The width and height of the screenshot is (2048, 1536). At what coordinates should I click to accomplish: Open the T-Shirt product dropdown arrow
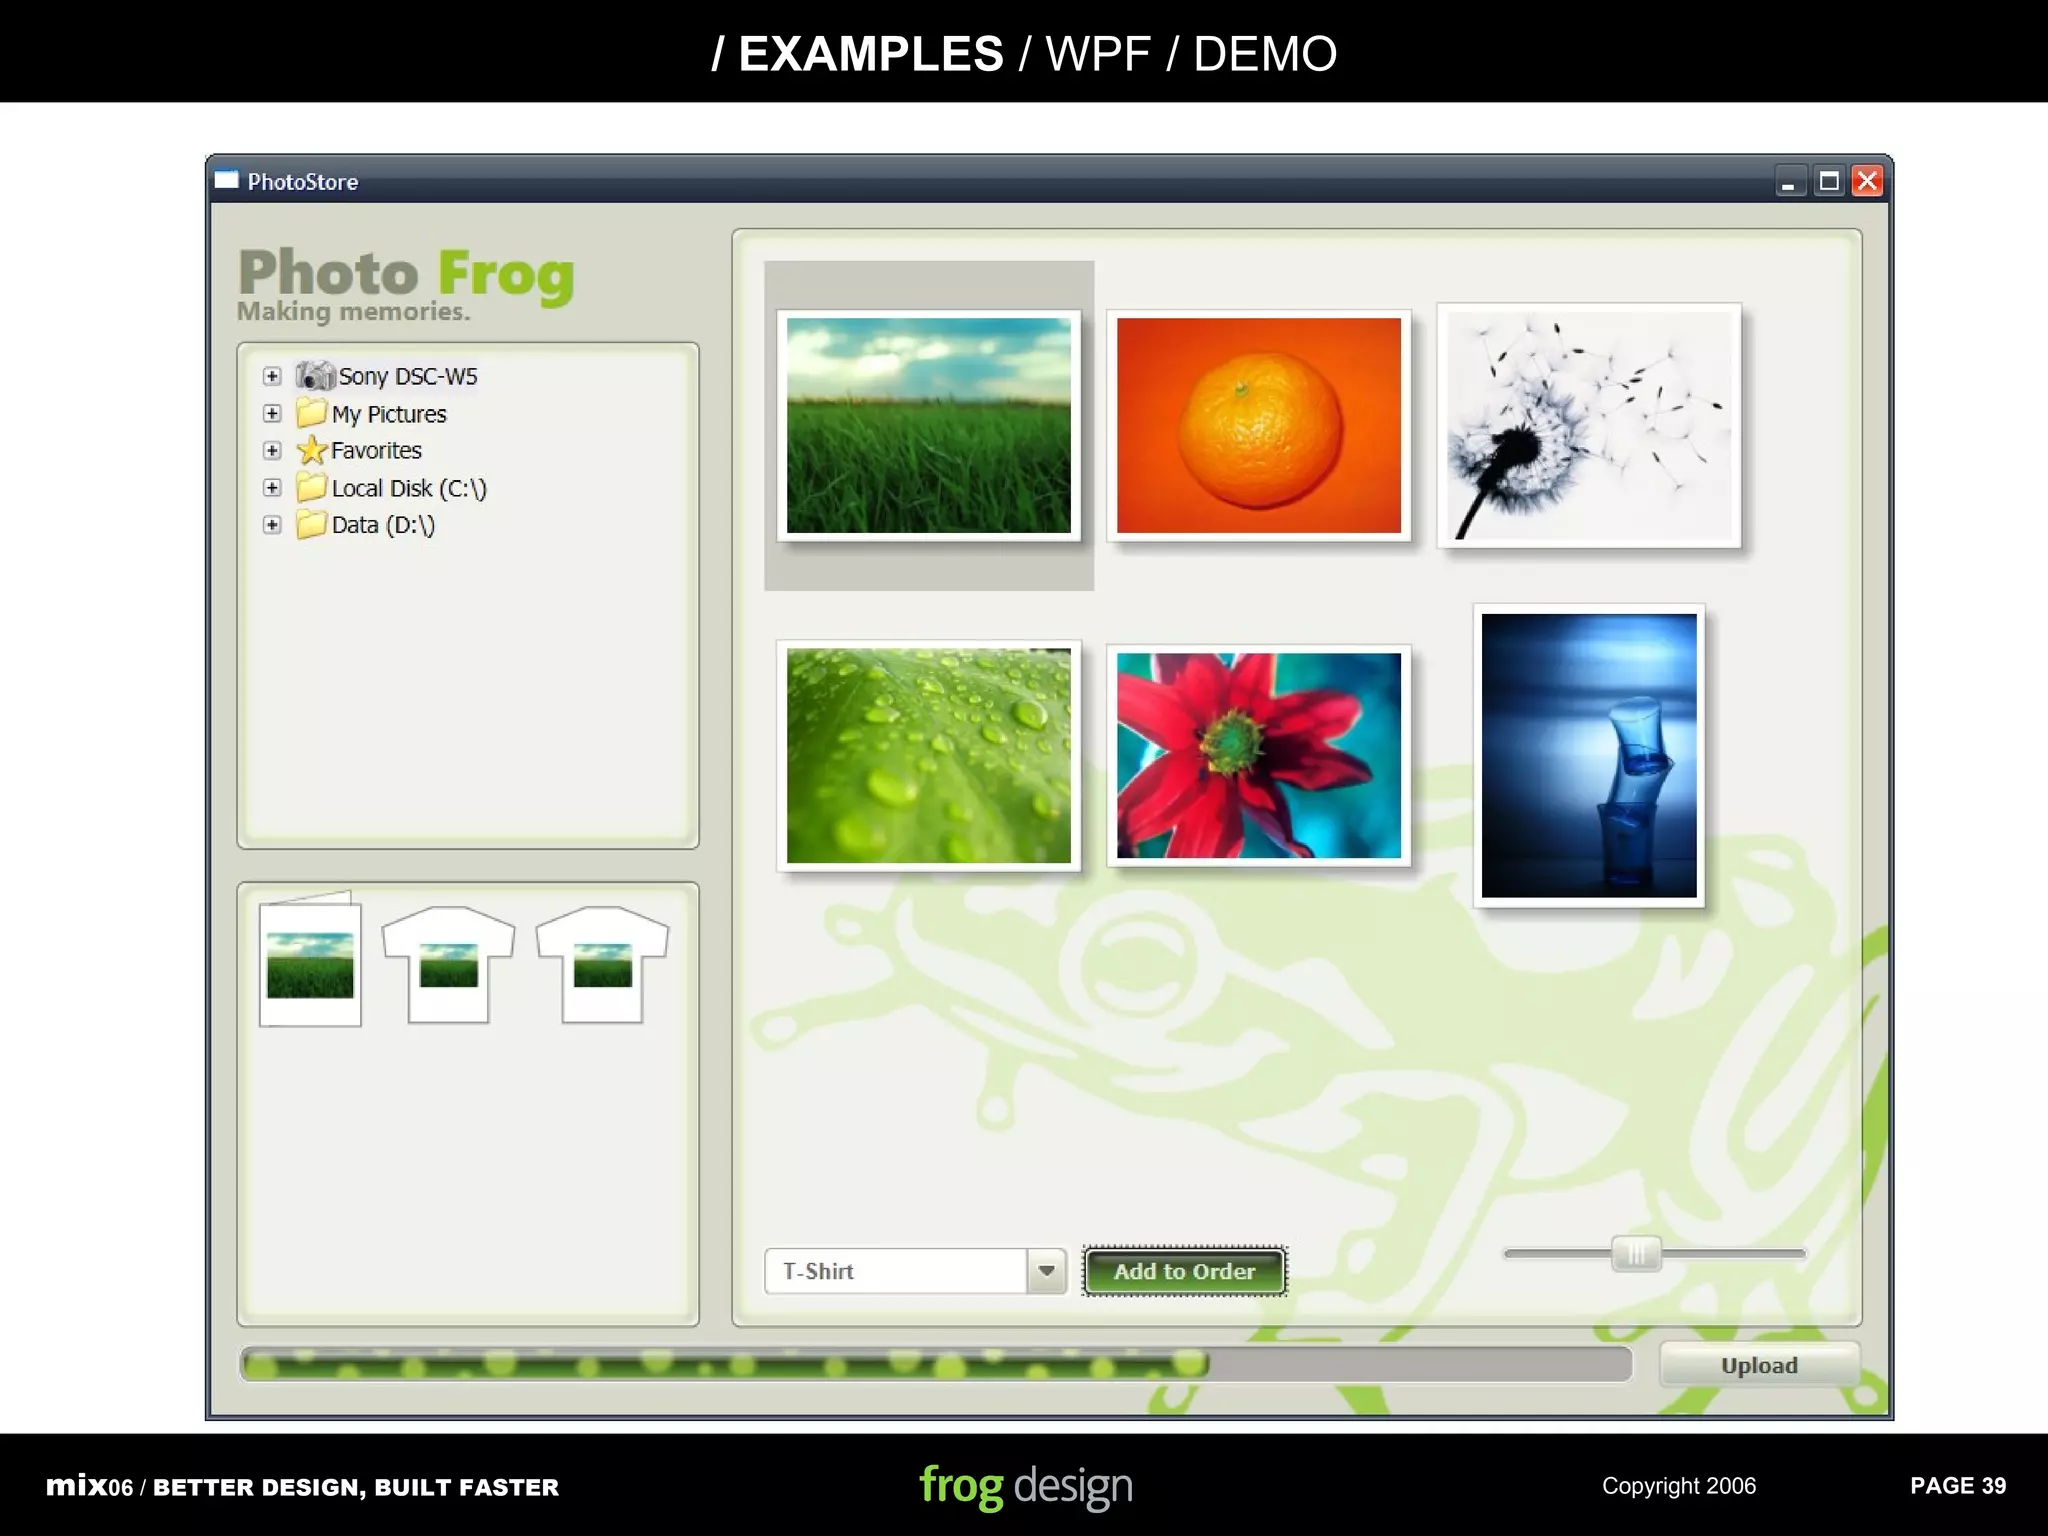pyautogui.click(x=1047, y=1271)
